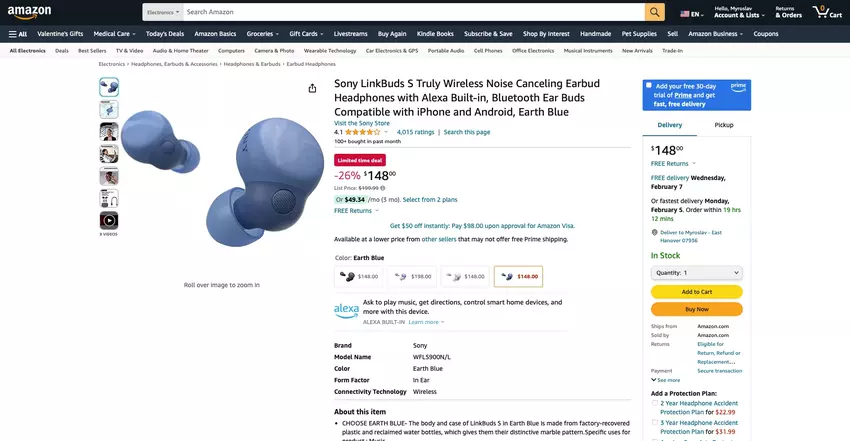Switch to the Pickup tab
This screenshot has height=441, width=850.
pos(724,125)
